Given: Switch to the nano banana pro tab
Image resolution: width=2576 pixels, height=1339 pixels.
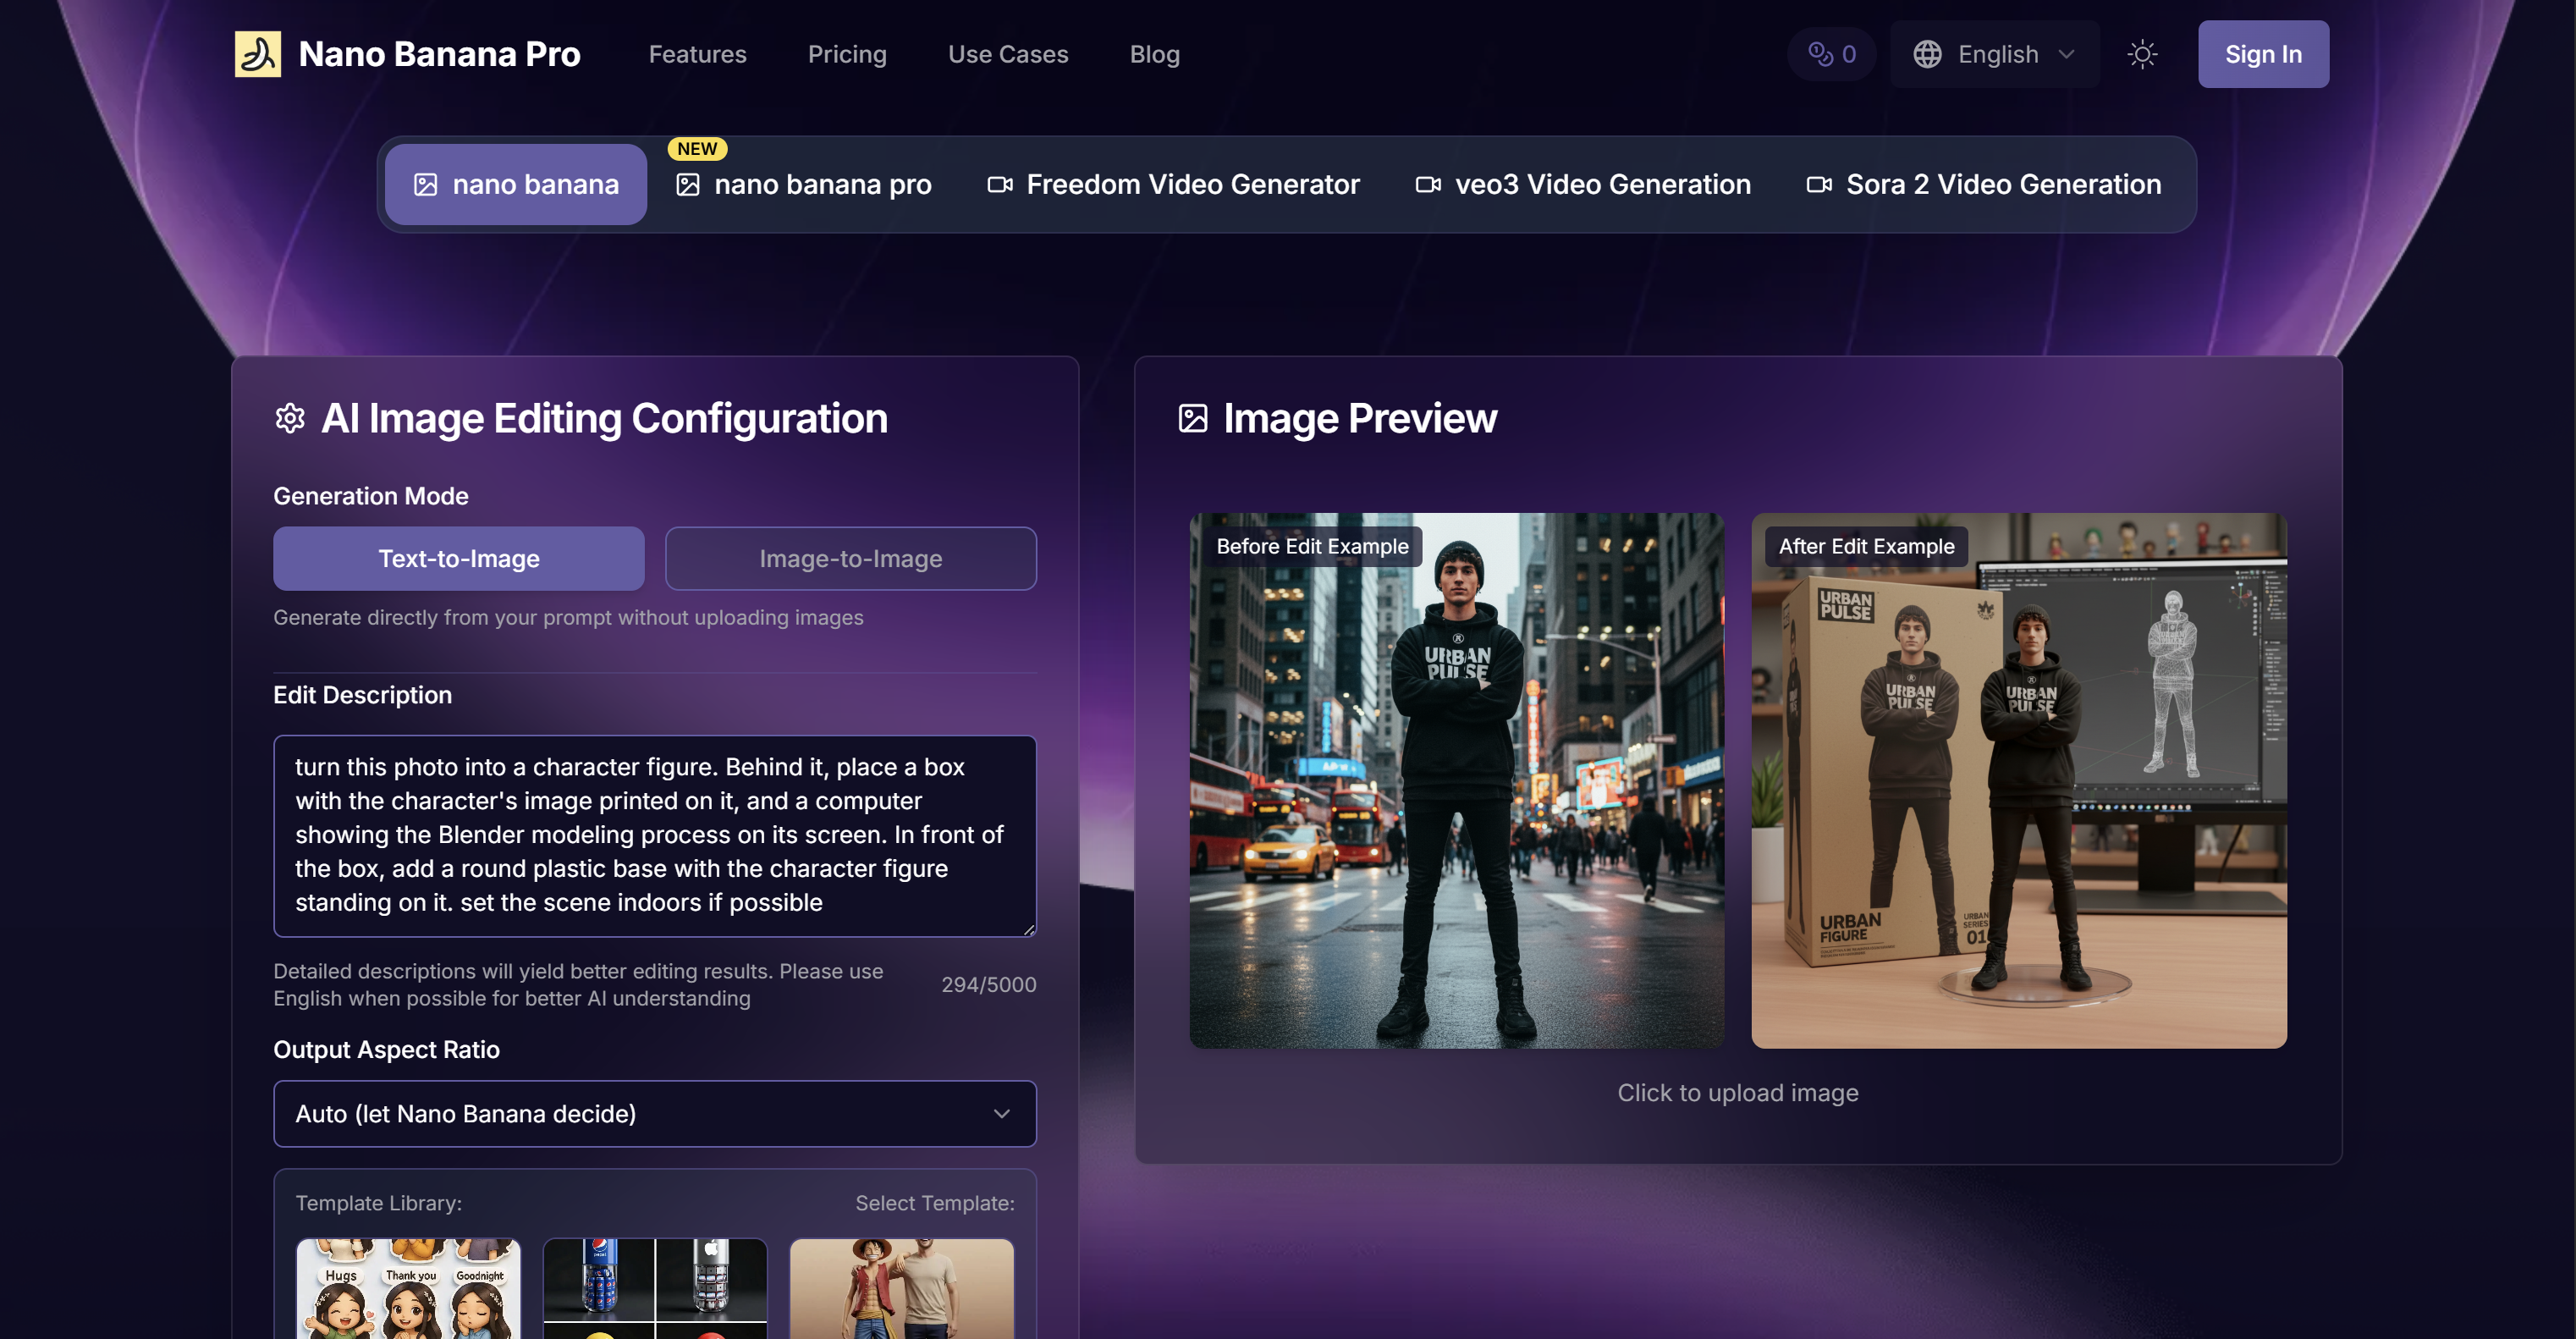Looking at the screenshot, I should 804,184.
